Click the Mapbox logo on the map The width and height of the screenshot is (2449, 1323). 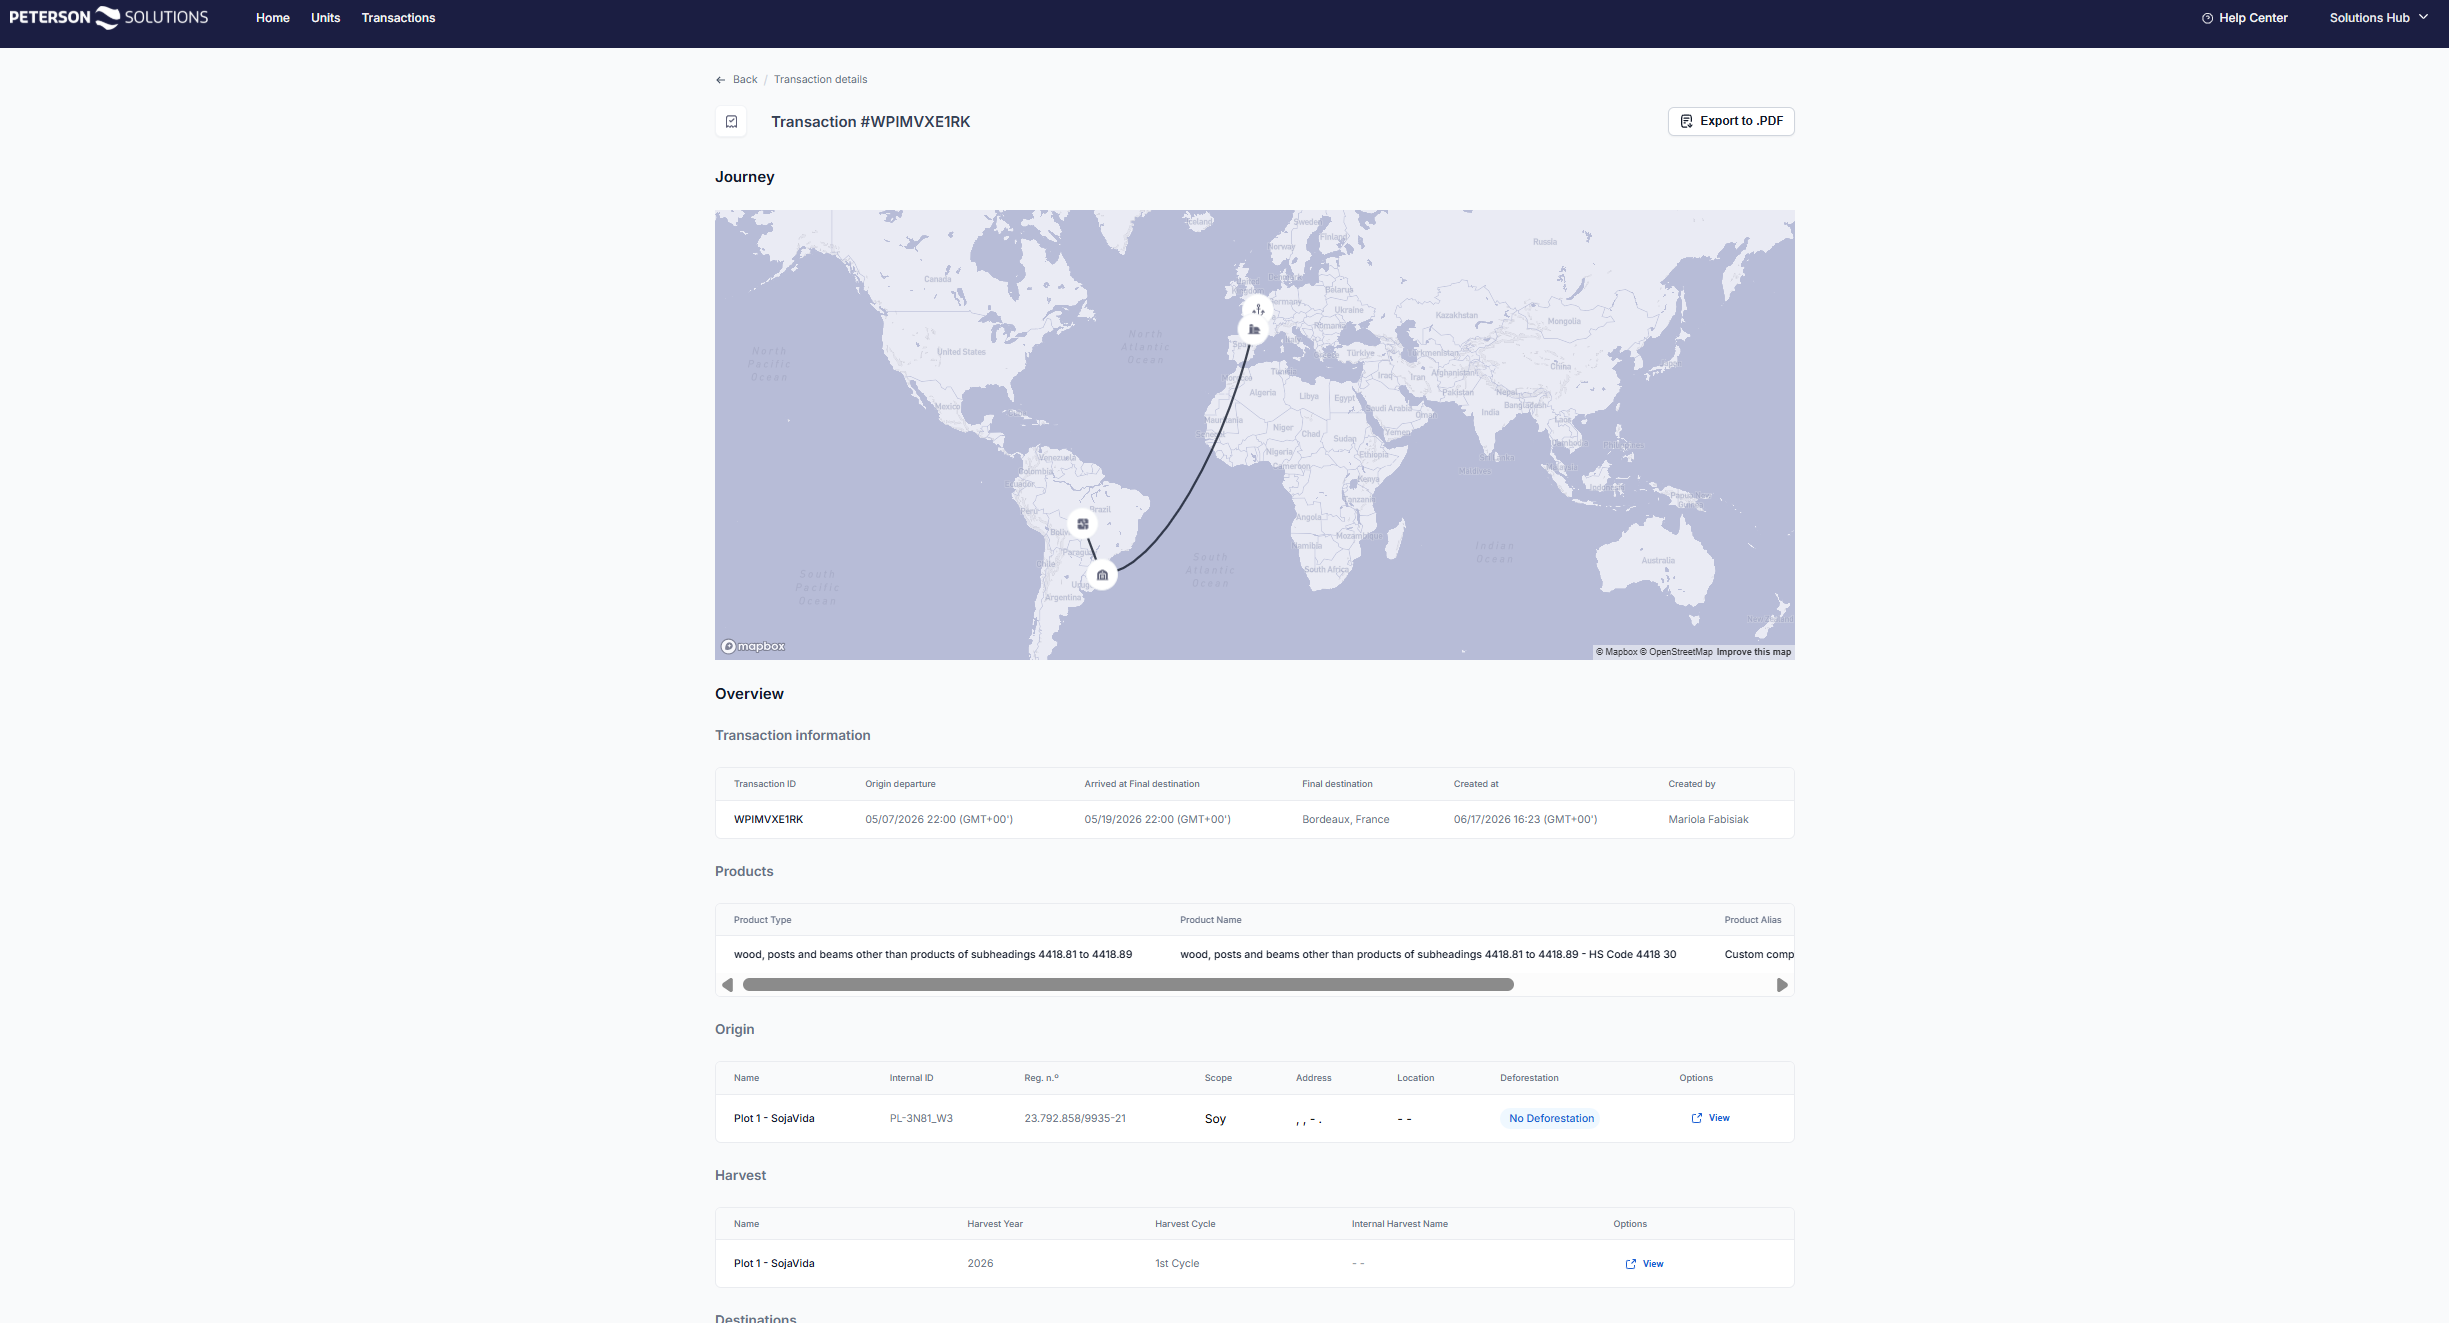point(753,646)
